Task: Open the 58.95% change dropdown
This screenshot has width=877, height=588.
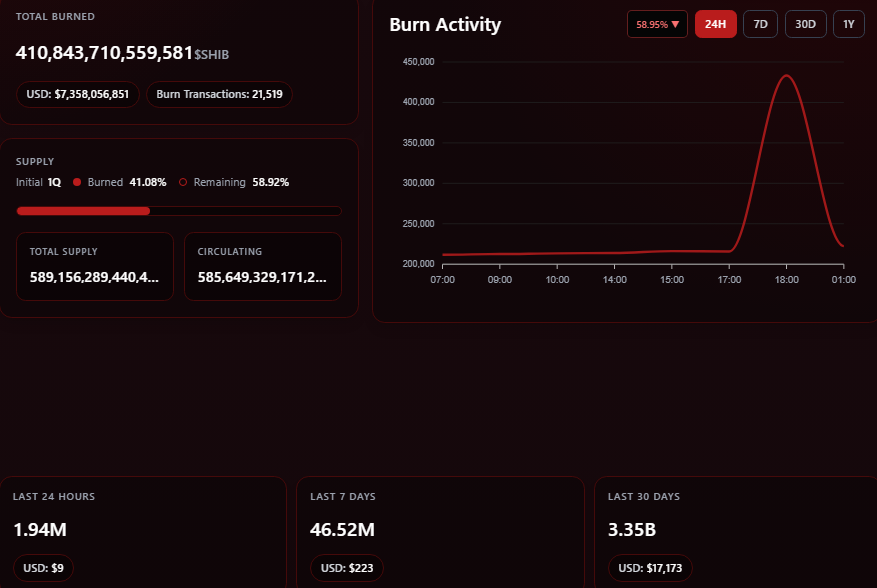Action: (x=657, y=25)
